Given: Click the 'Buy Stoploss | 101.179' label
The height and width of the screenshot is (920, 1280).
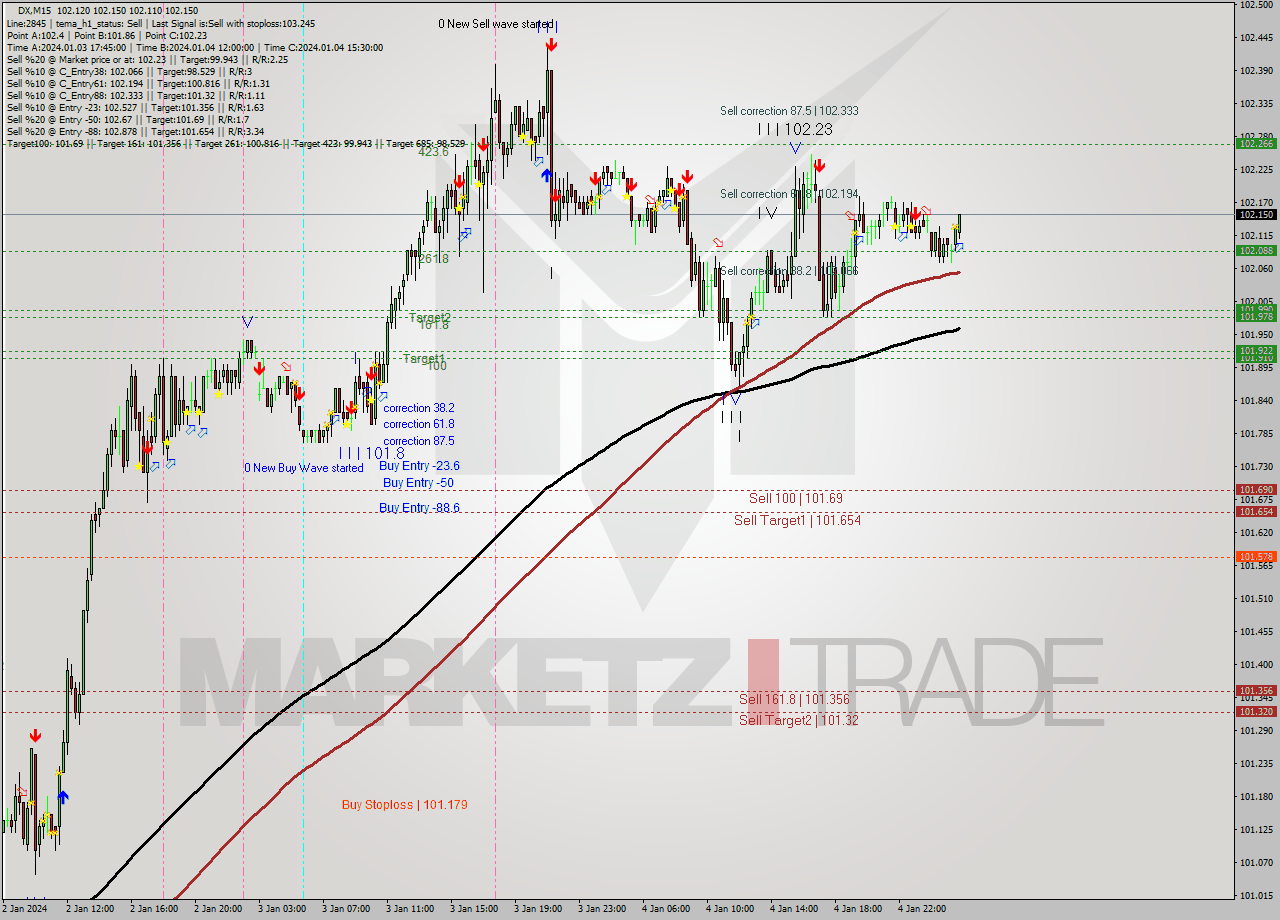Looking at the screenshot, I should pyautogui.click(x=404, y=805).
